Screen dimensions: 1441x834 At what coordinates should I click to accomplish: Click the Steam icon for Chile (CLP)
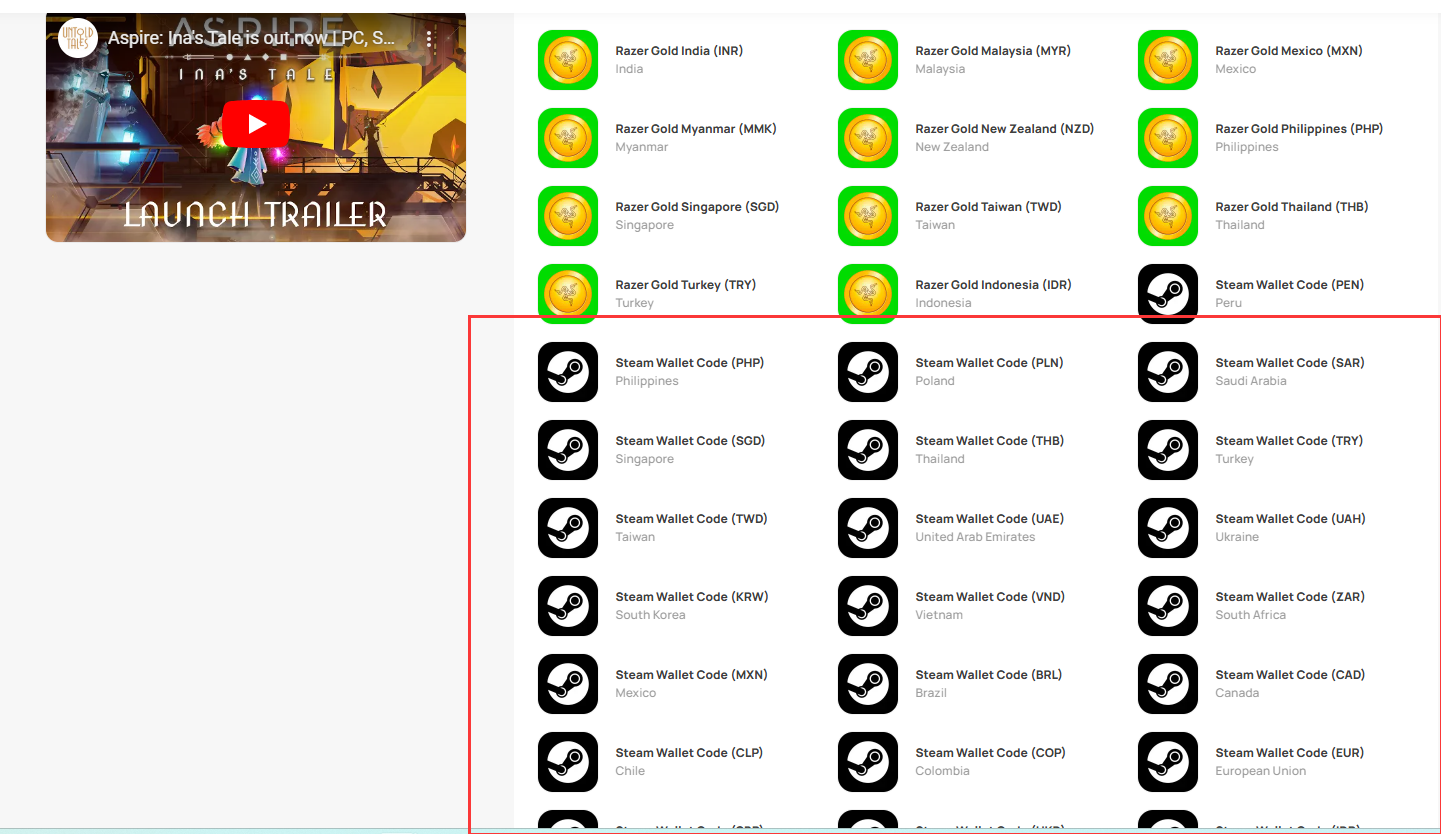pyautogui.click(x=568, y=762)
